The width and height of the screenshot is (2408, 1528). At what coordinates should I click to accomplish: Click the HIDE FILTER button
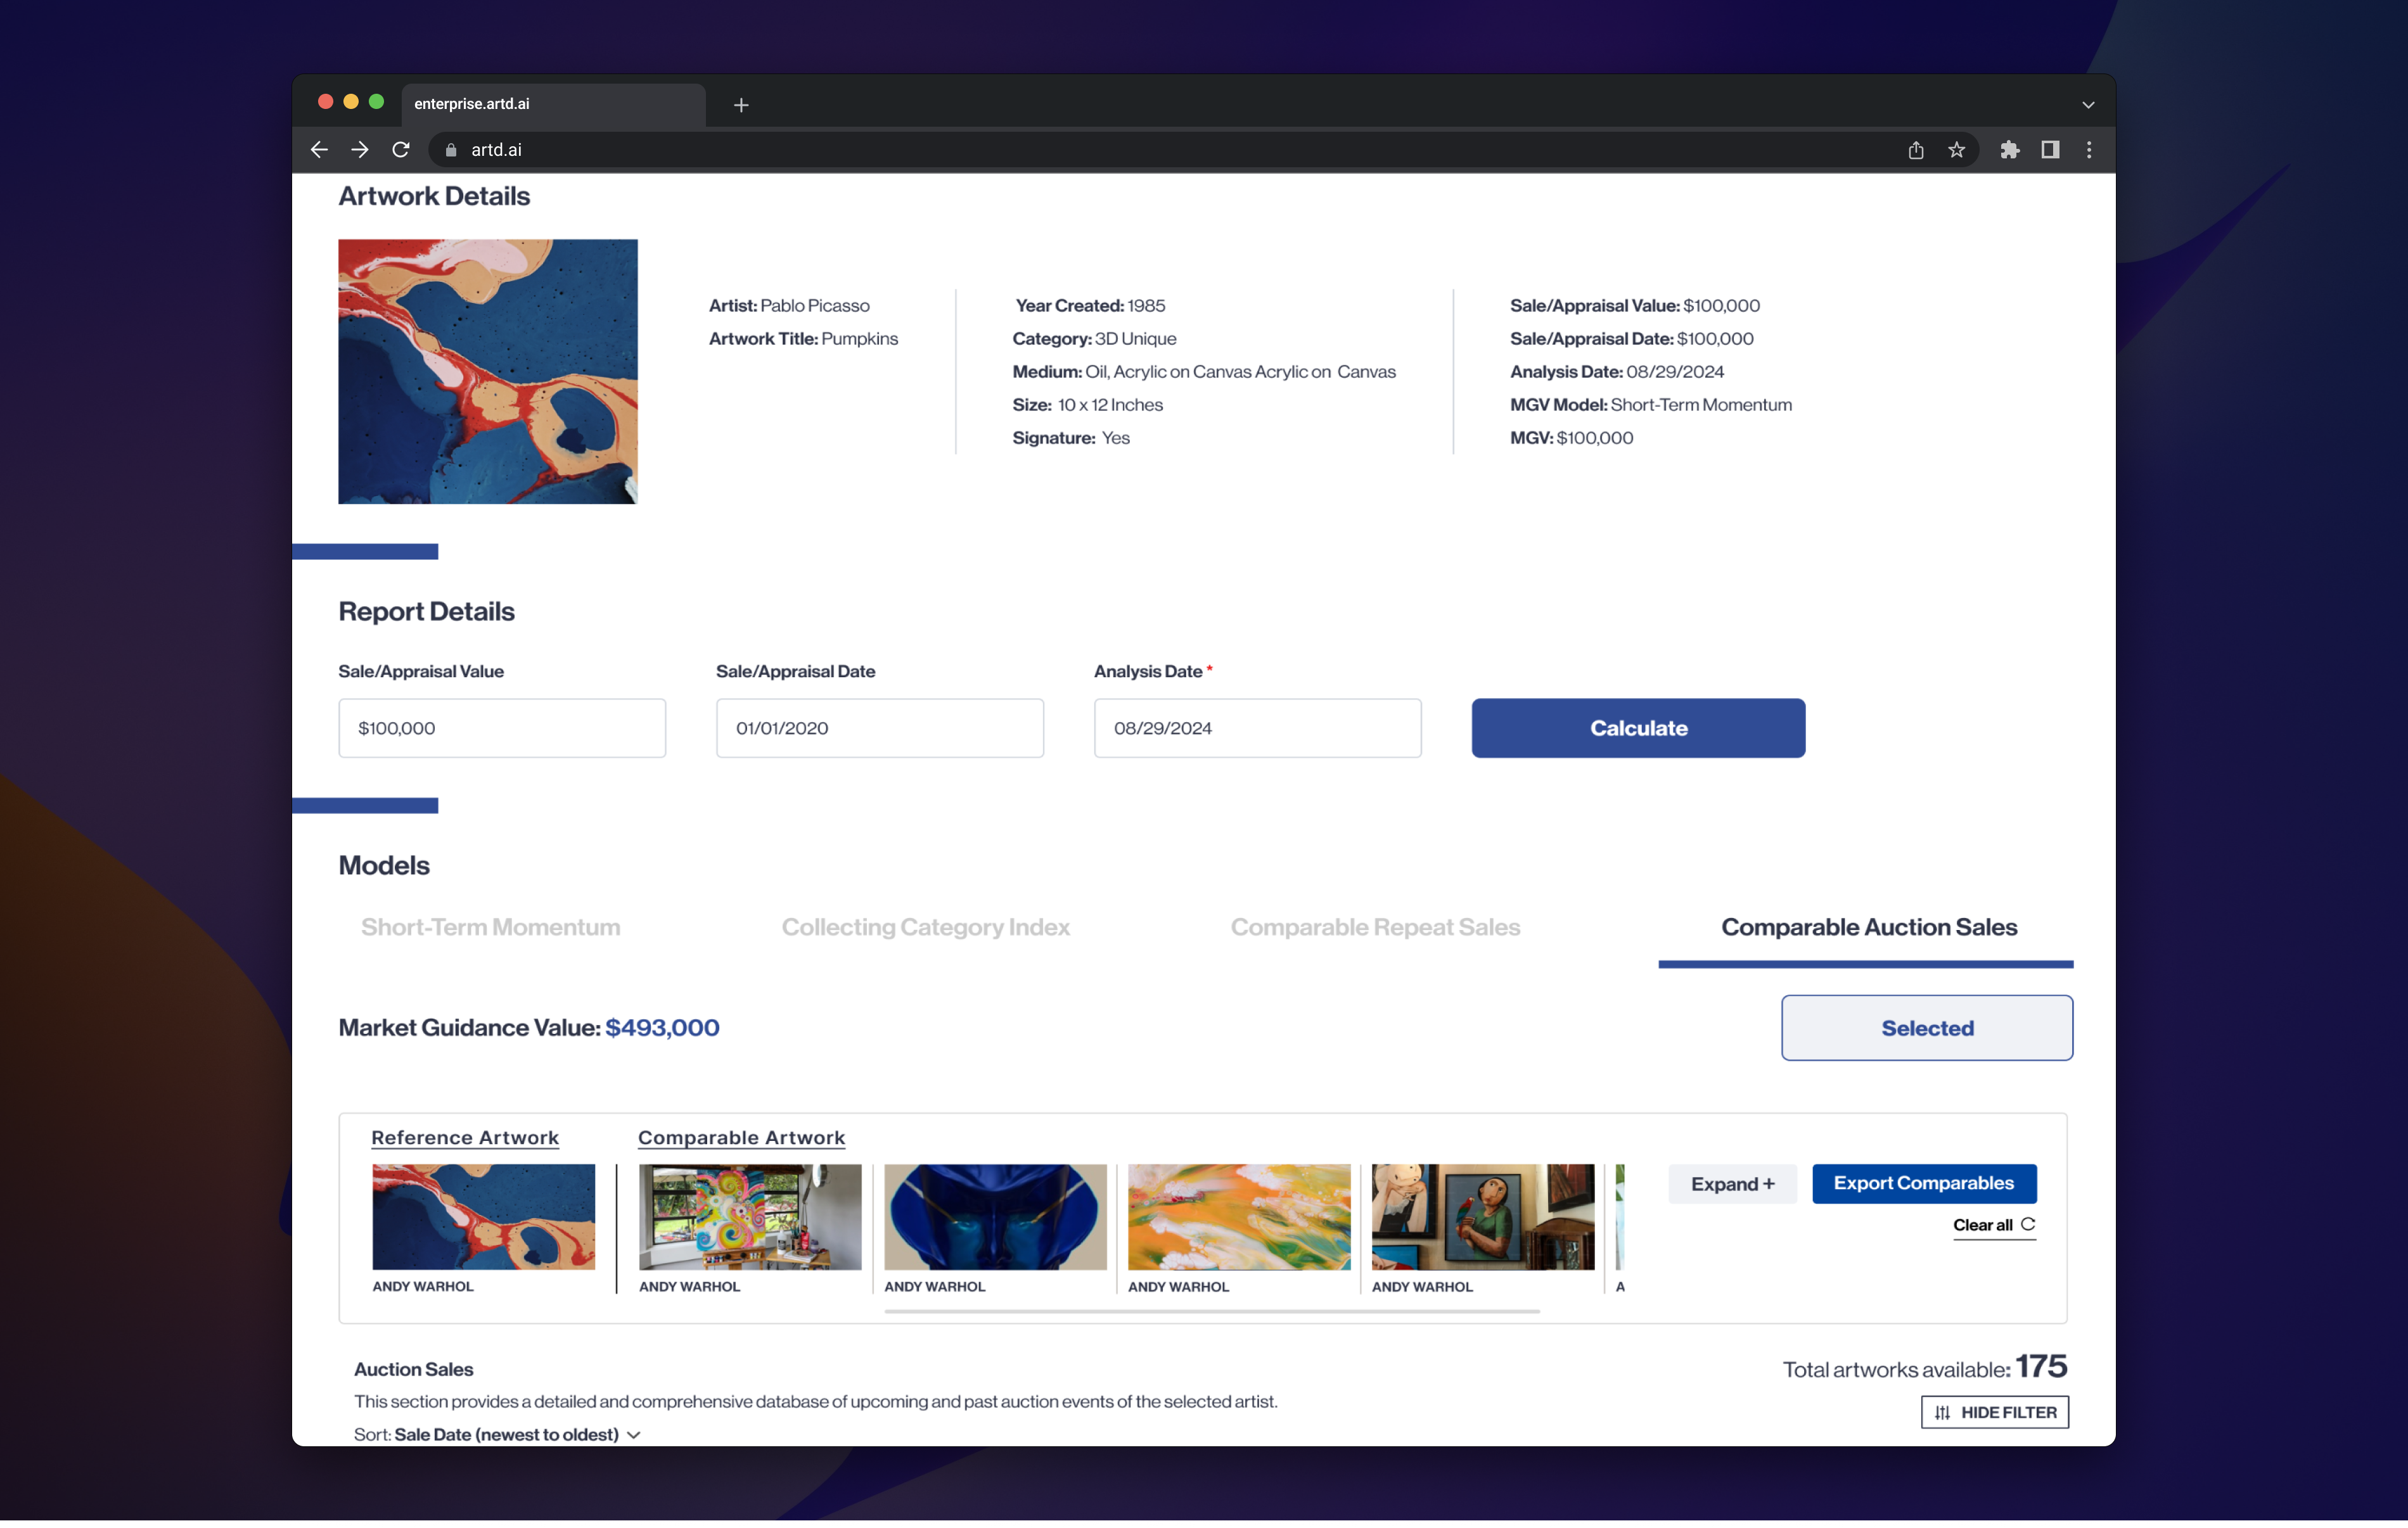(1995, 1412)
